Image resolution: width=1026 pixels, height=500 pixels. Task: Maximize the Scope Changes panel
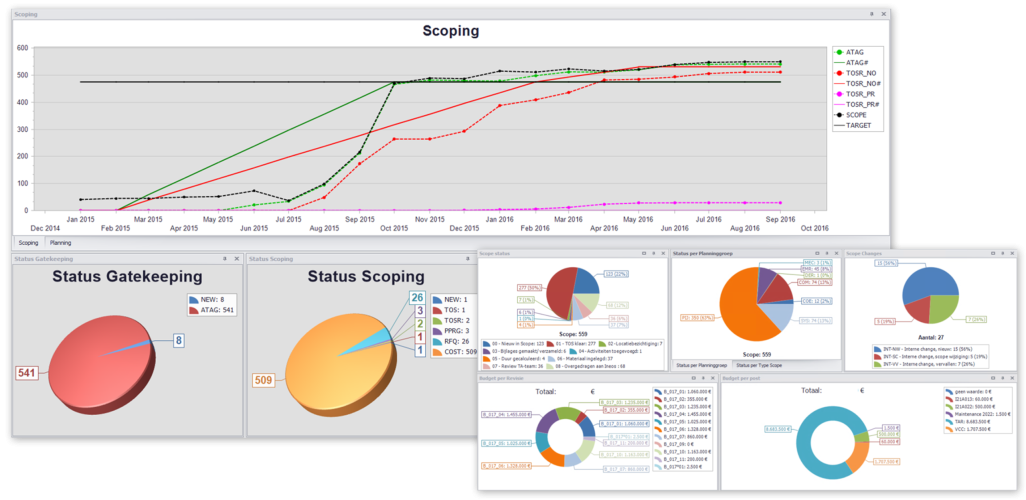[993, 254]
